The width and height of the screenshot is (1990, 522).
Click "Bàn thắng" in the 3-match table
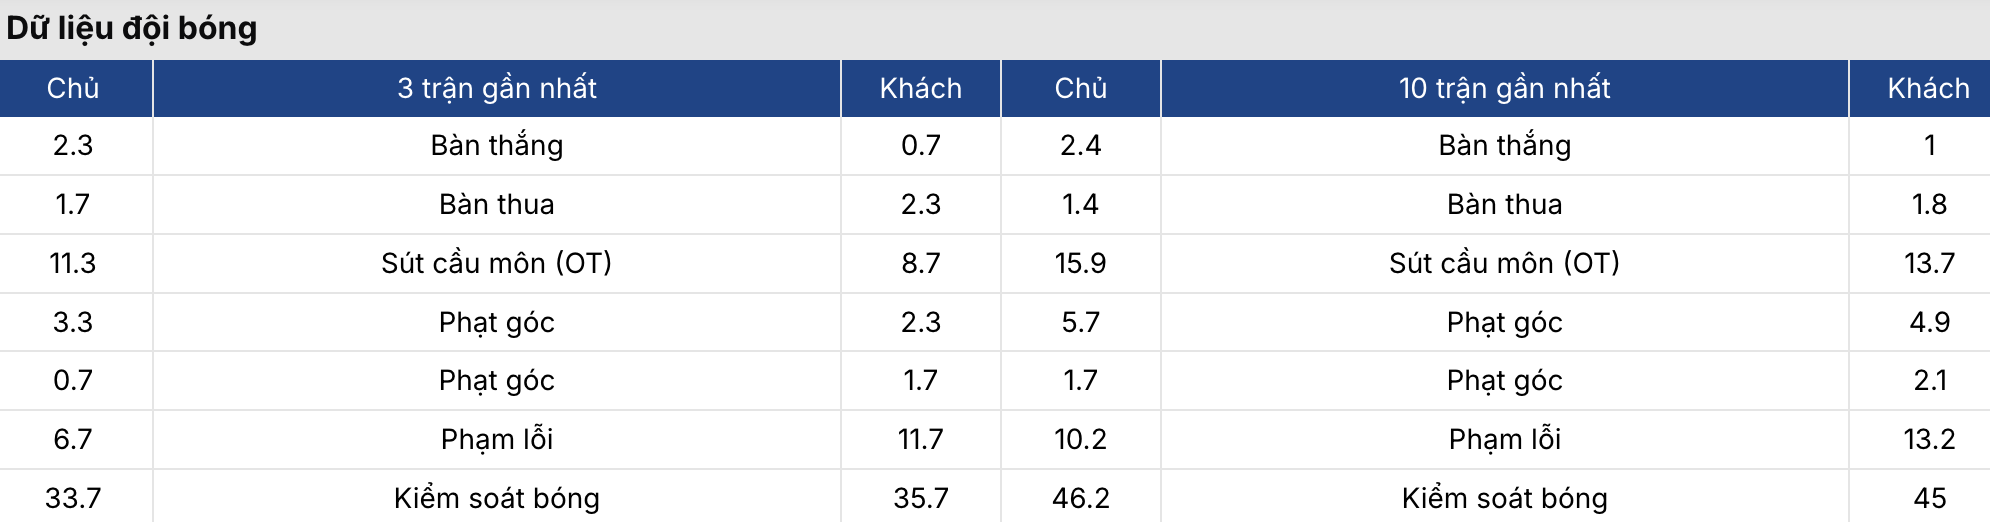pyautogui.click(x=497, y=145)
